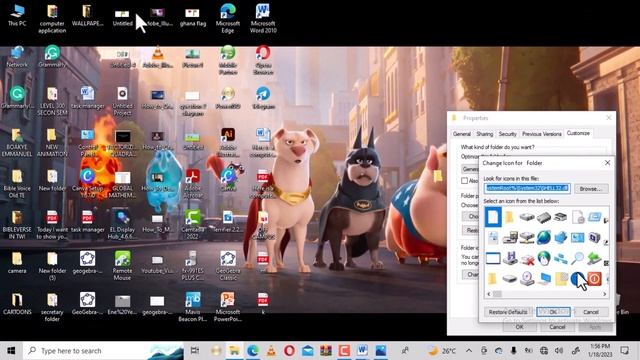Screen dimensions: 640x360
Task: Switch to the Security tab in Properties
Action: coord(507,134)
